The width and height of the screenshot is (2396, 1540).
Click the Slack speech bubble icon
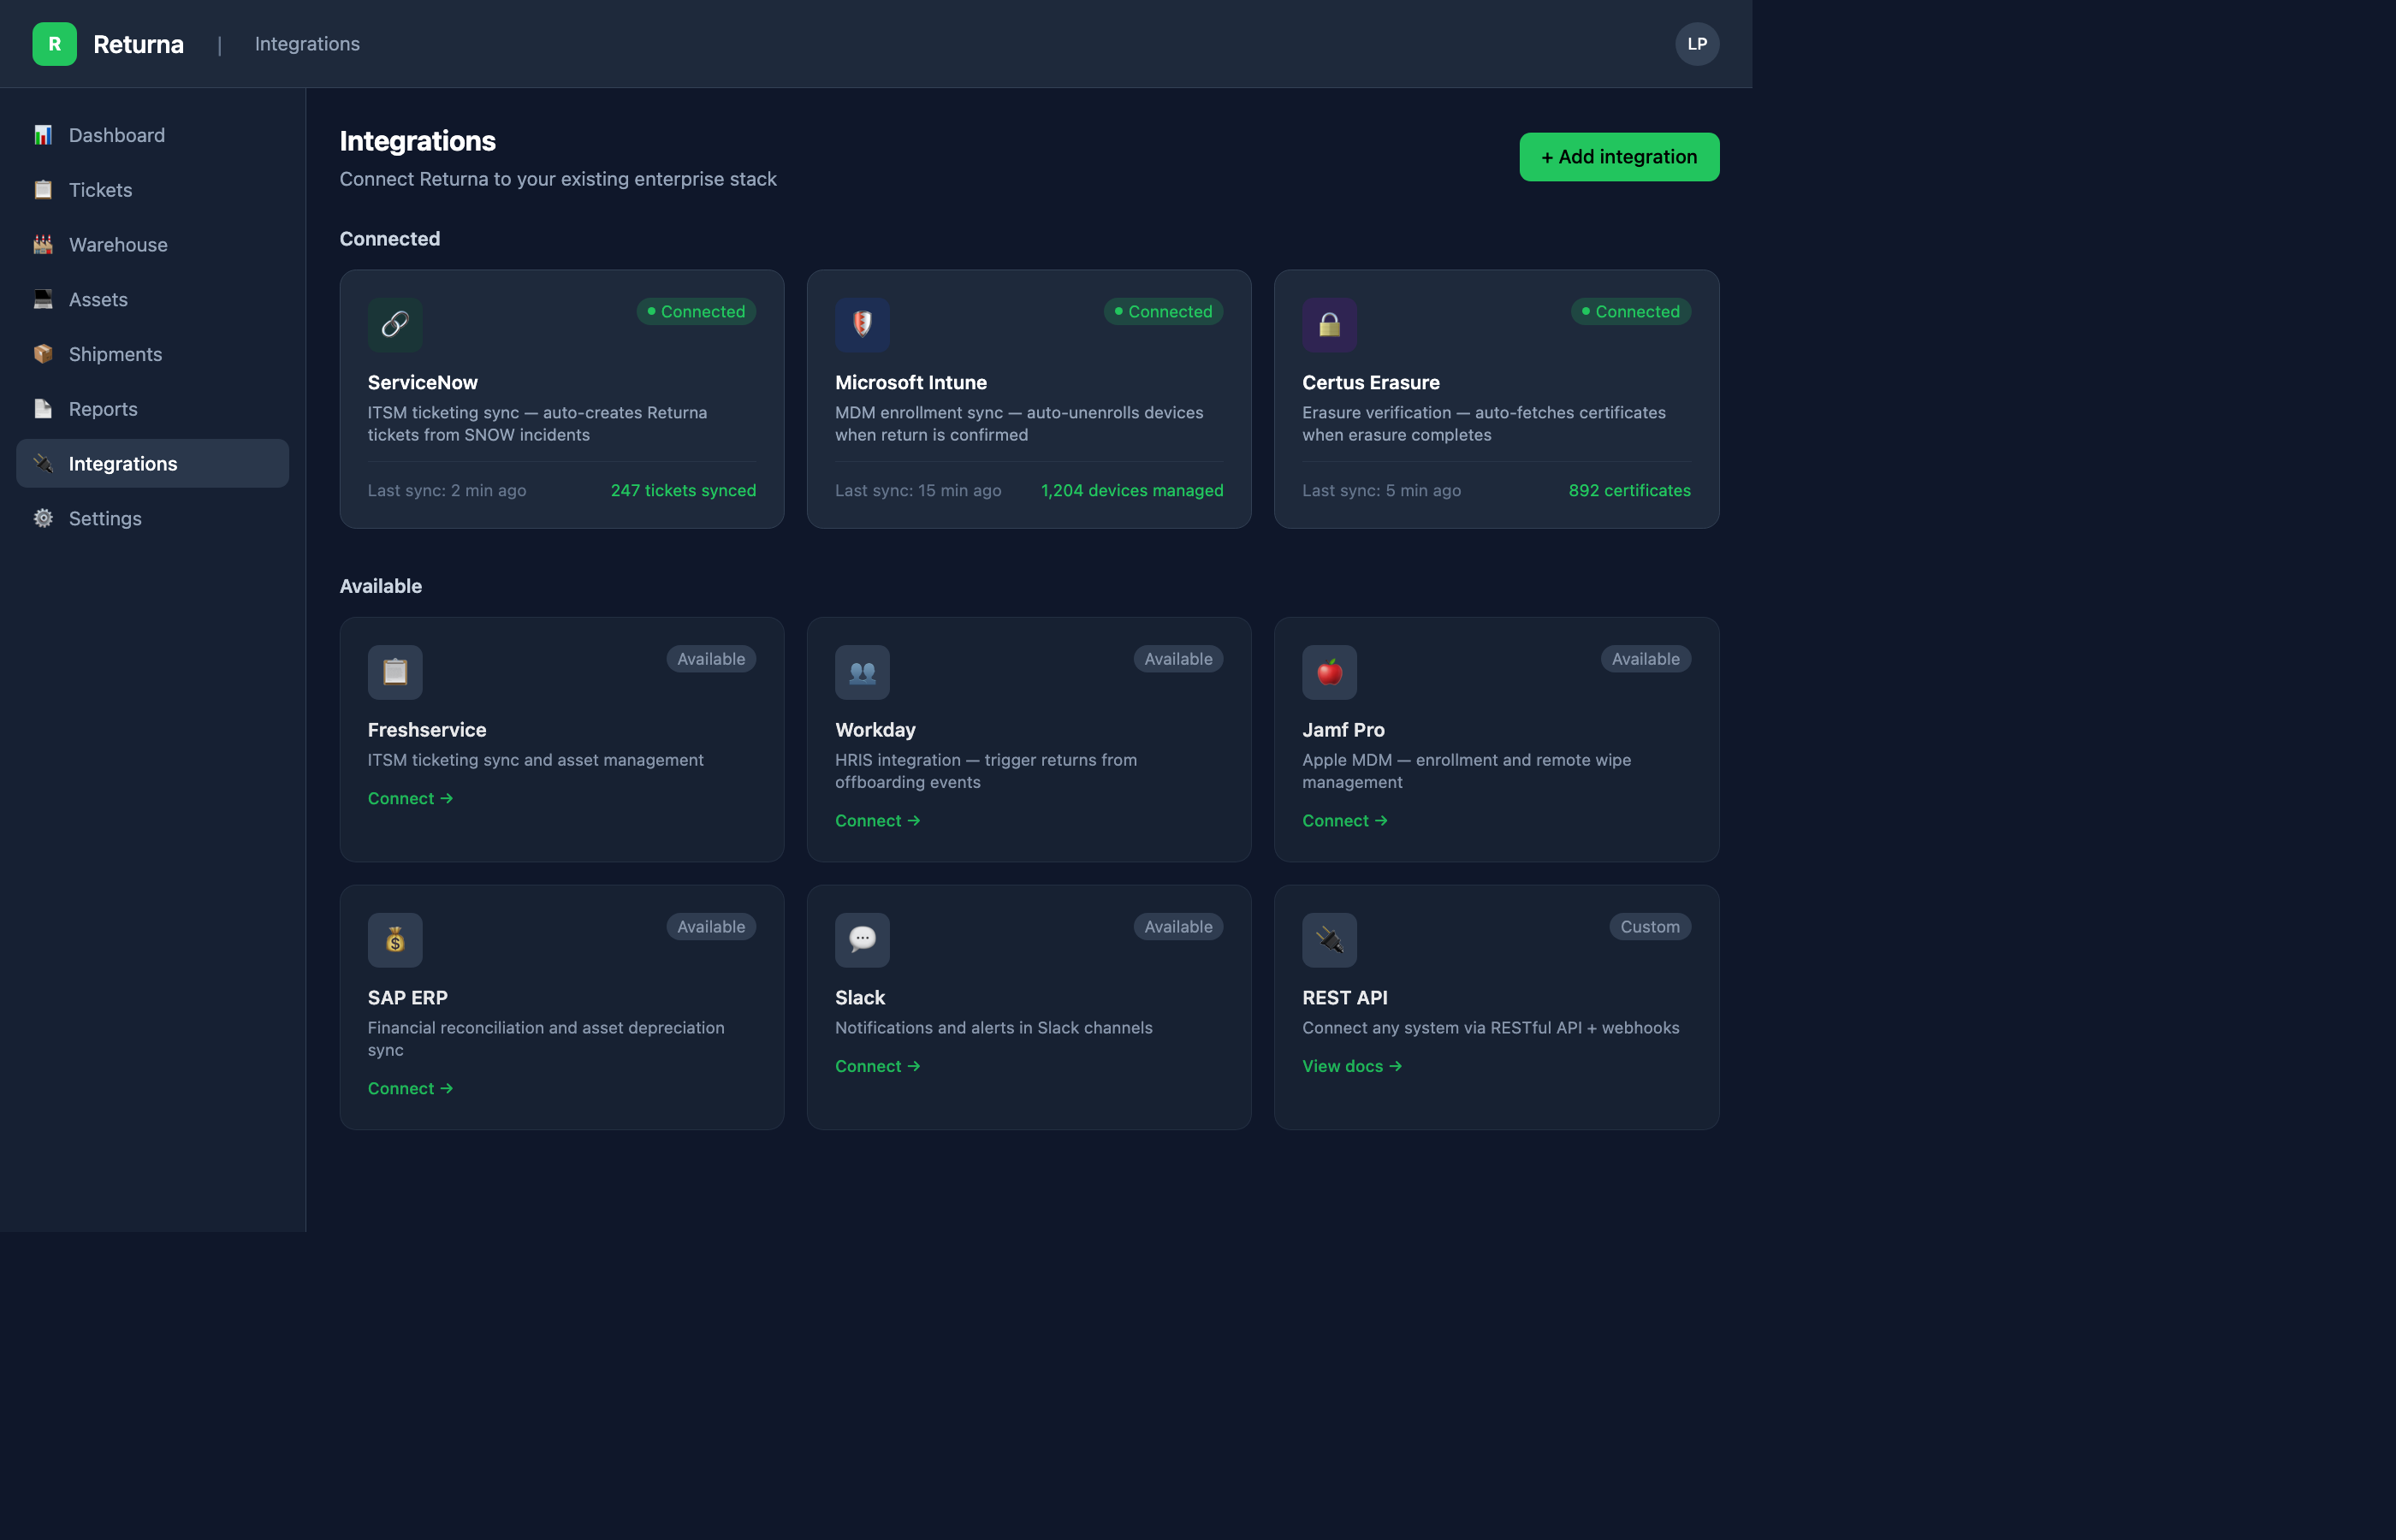click(x=862, y=939)
